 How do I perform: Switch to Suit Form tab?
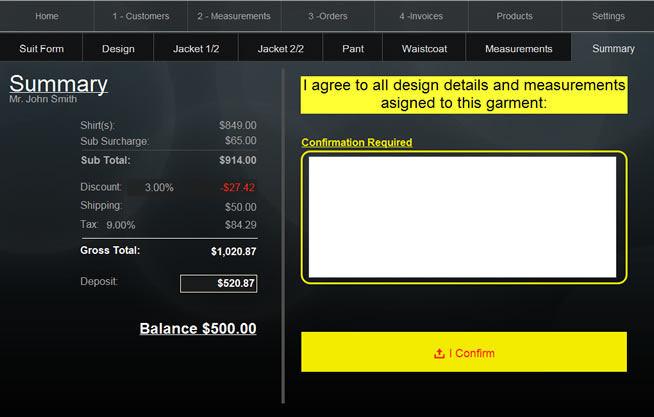41,49
